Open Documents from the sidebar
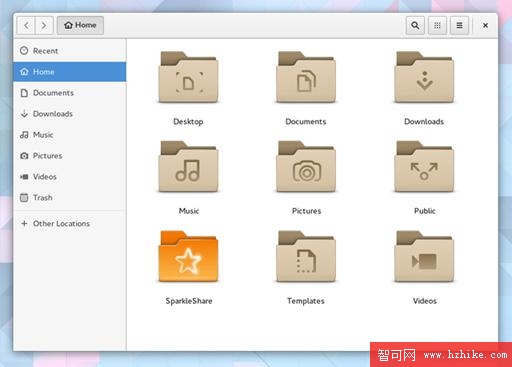The width and height of the screenshot is (512, 367). (x=70, y=93)
